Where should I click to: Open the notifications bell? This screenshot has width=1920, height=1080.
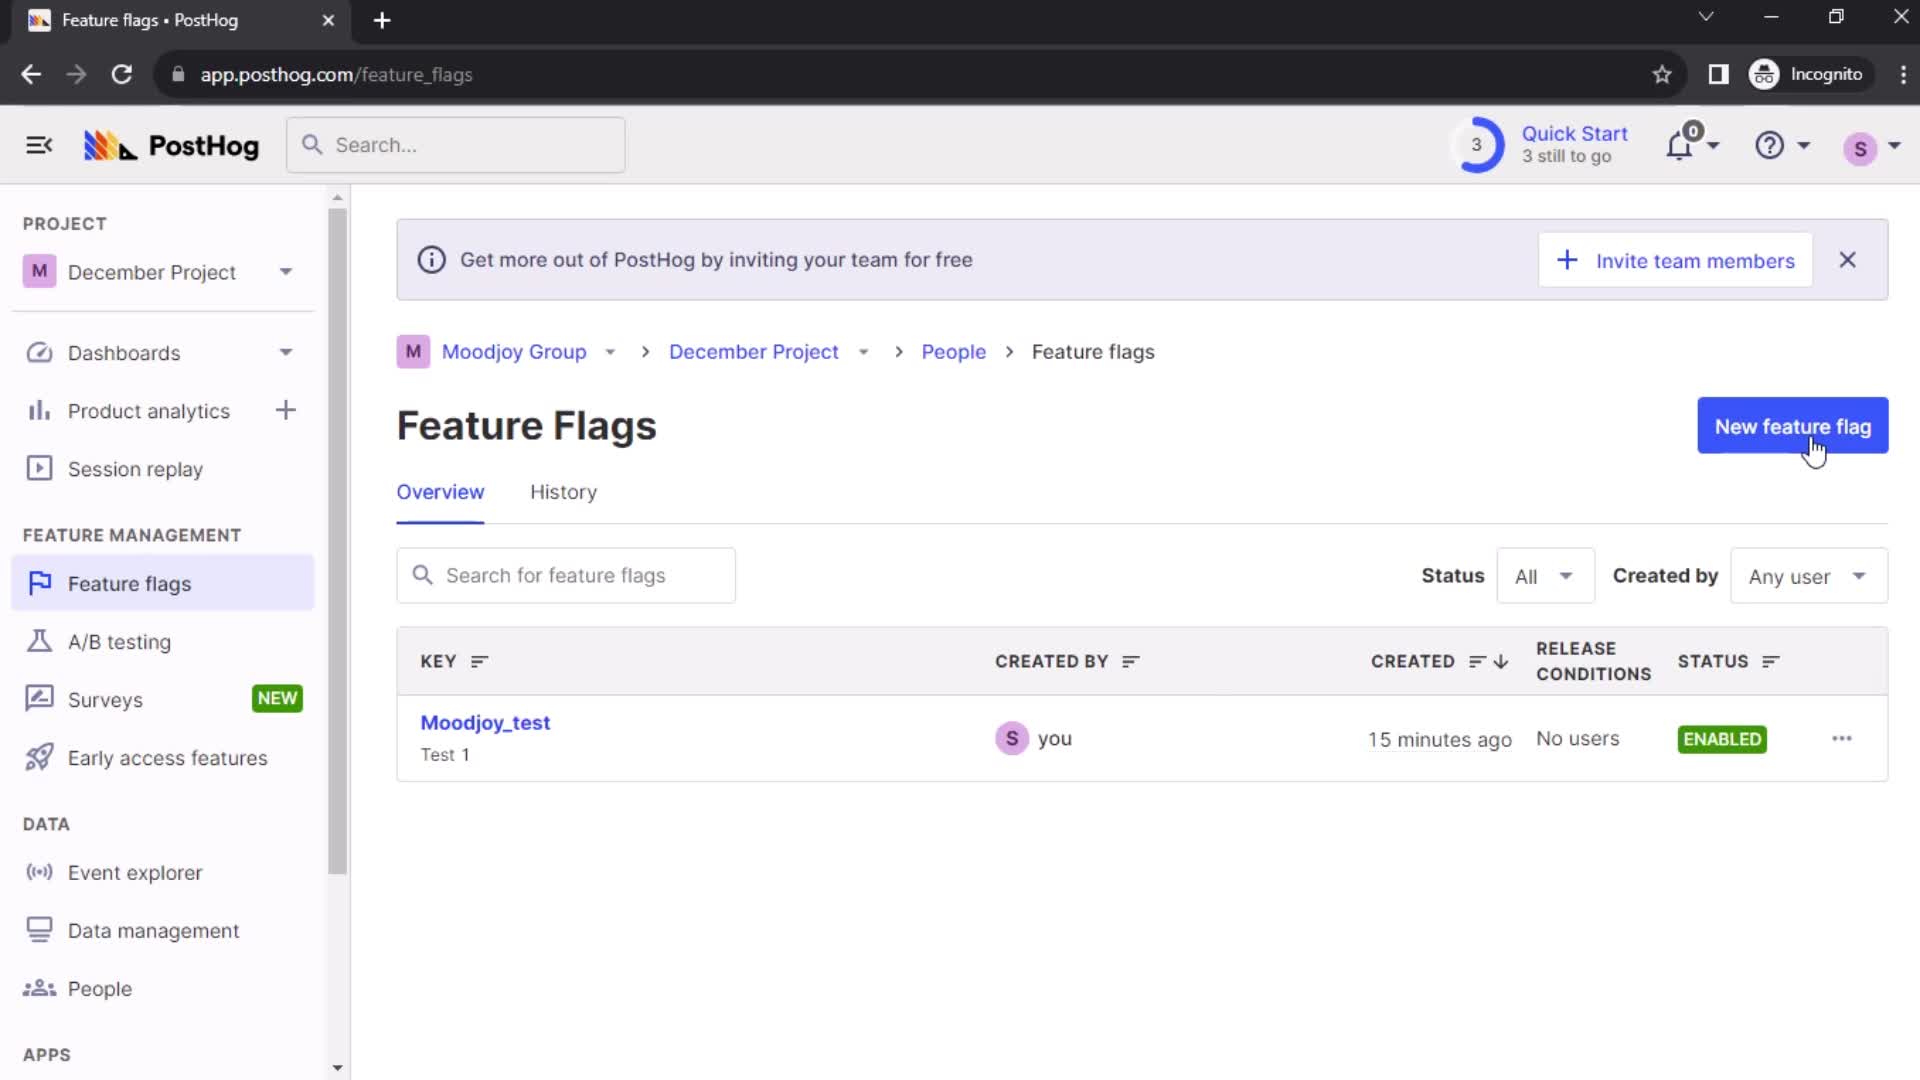click(x=1680, y=146)
